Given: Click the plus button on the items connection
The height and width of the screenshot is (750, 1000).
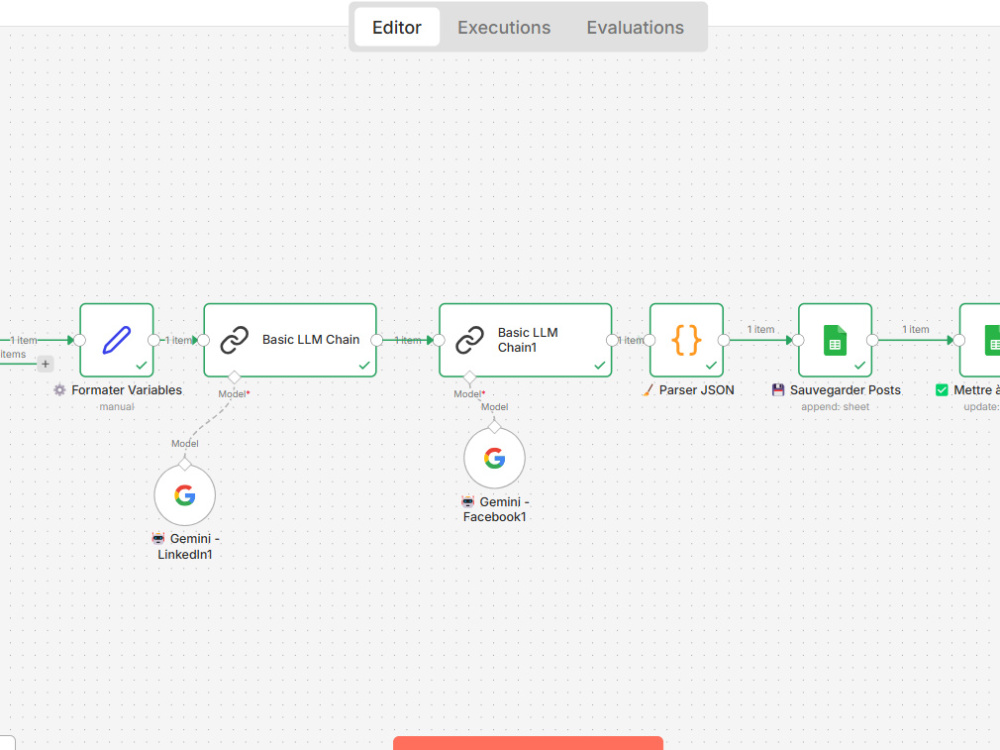Looking at the screenshot, I should [45, 364].
